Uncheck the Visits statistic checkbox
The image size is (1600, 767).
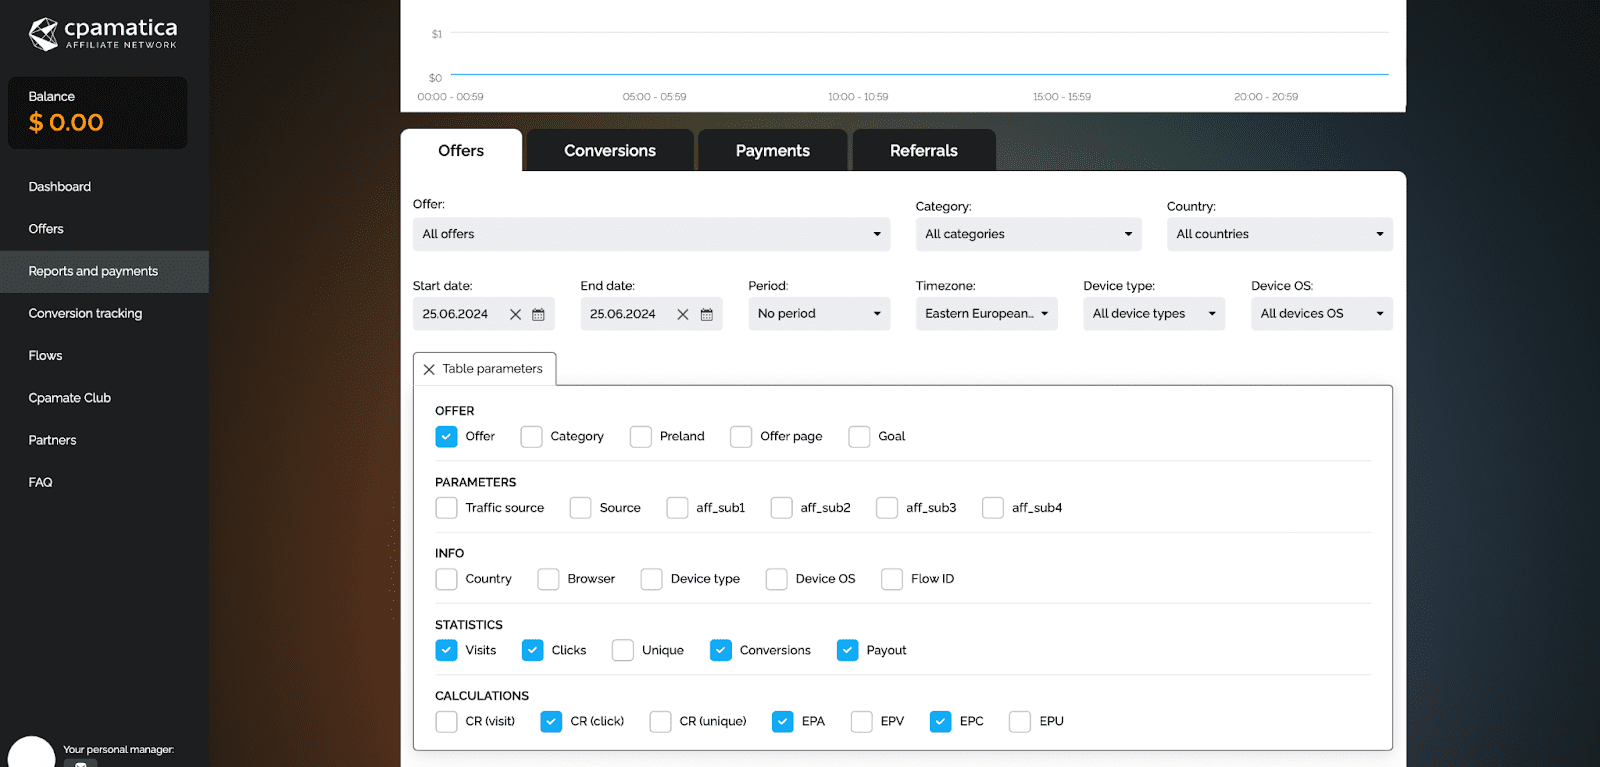446,650
